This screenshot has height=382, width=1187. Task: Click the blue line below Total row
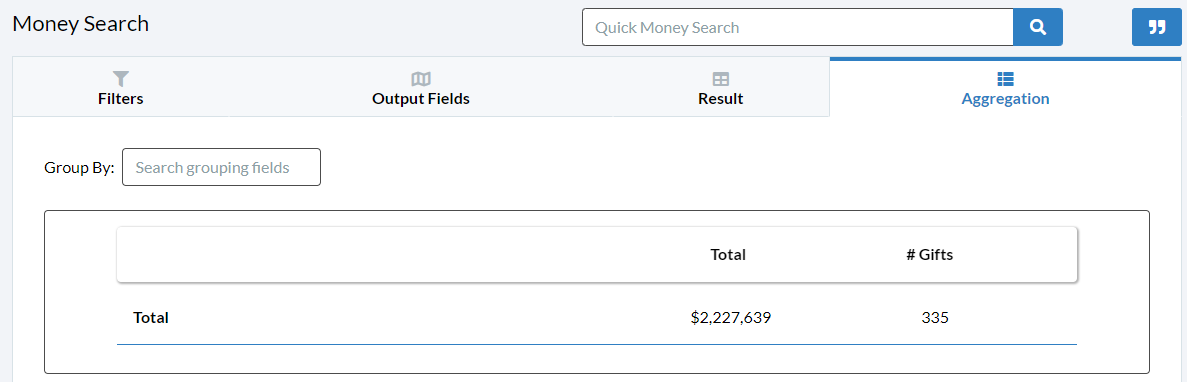click(597, 345)
